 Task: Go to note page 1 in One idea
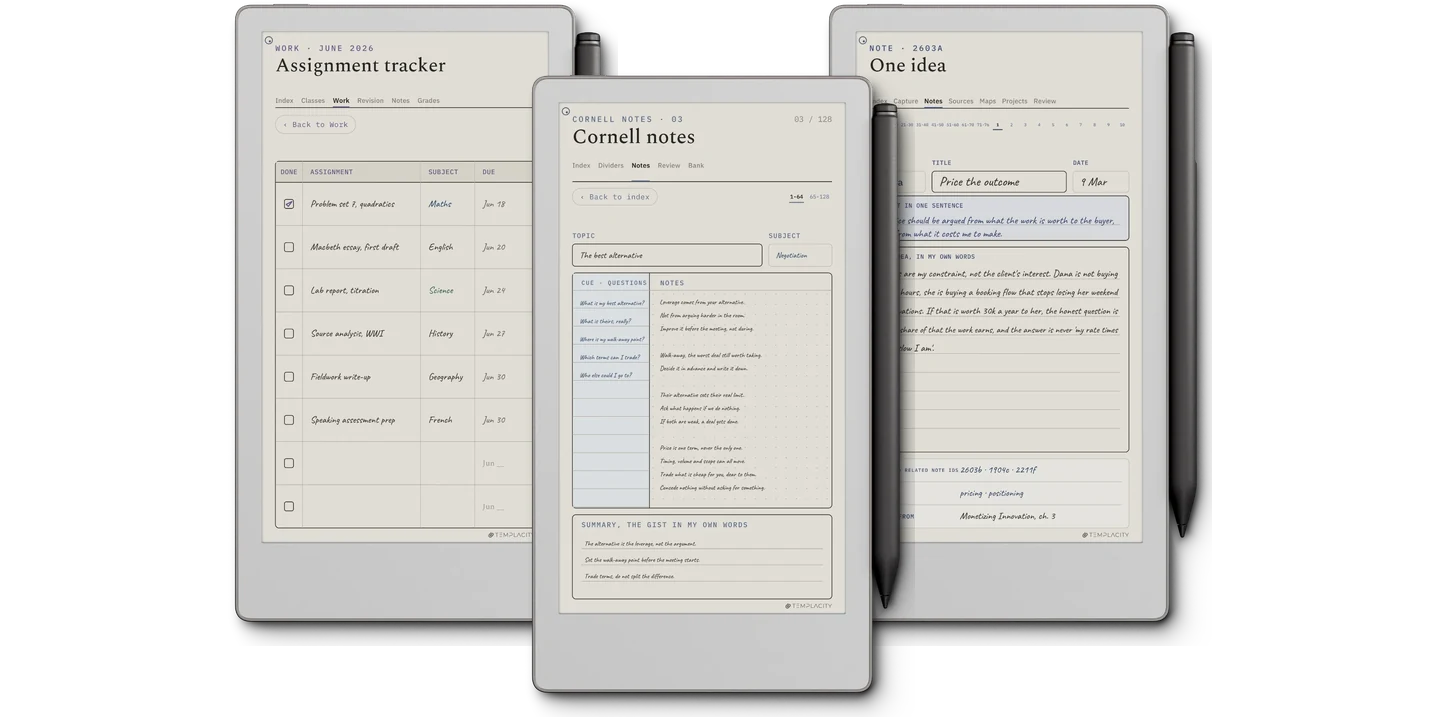click(997, 125)
